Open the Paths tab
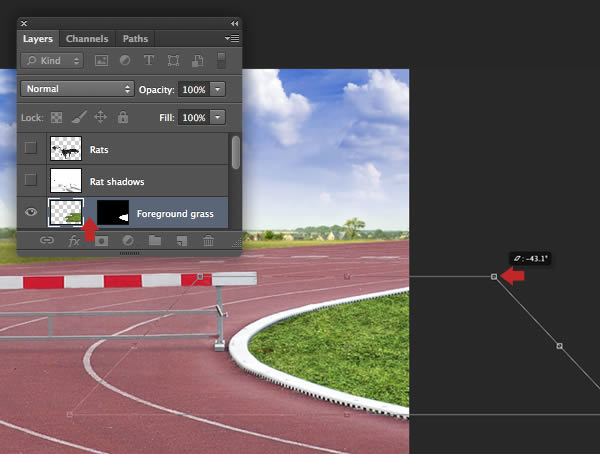The image size is (600, 454). pos(135,39)
